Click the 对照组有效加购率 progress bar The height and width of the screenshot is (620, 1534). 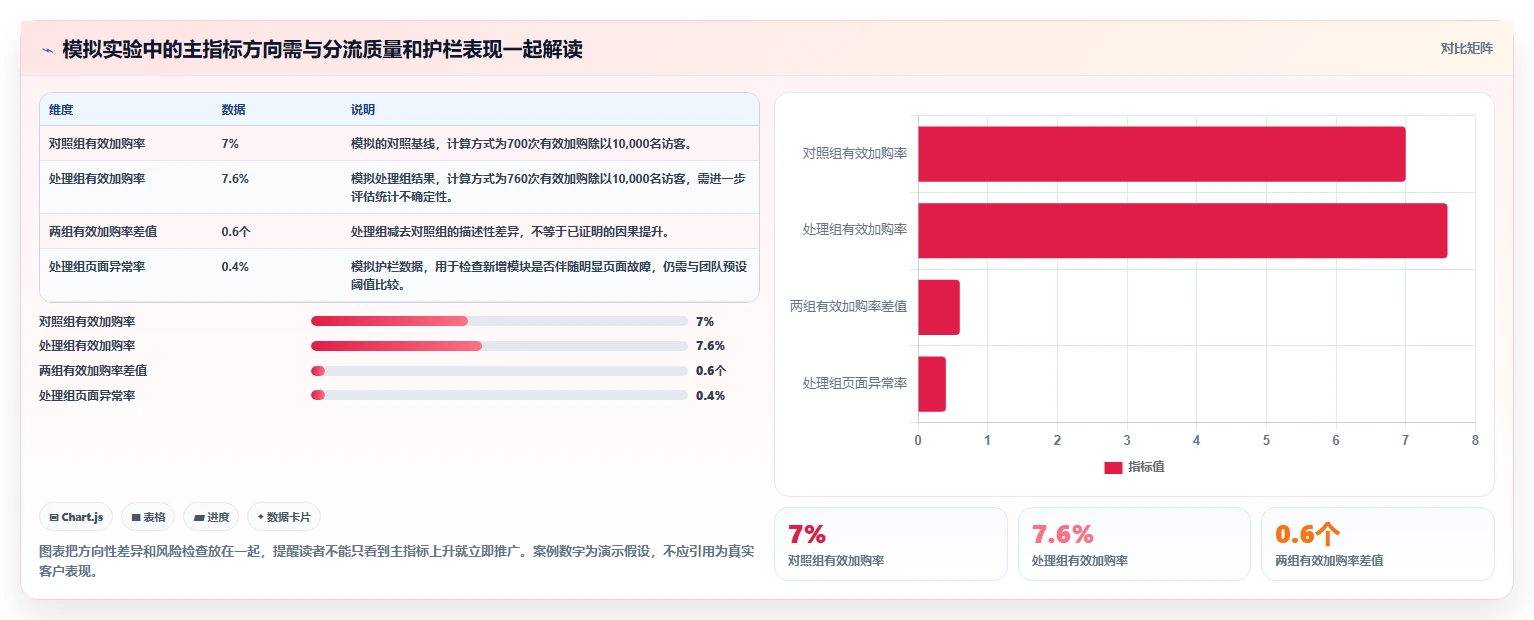[x=498, y=321]
